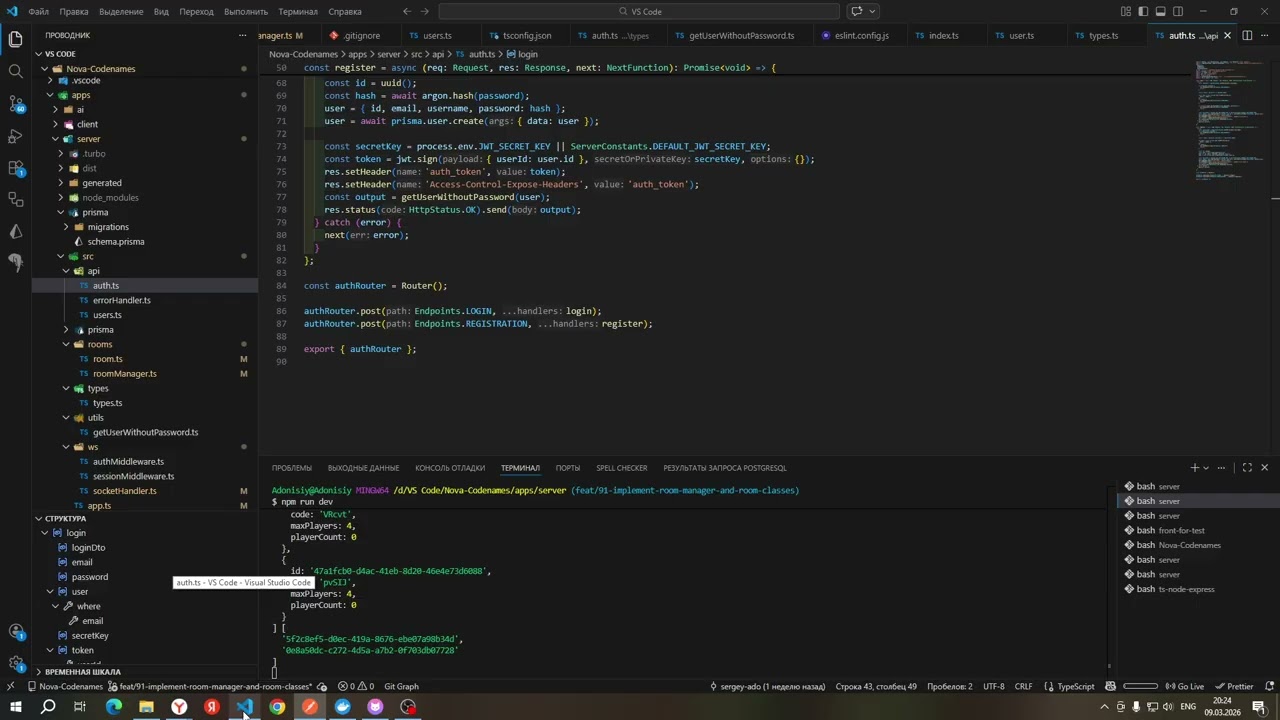Viewport: 1280px width, 720px height.
Task: Start Go Live server
Action: (x=1185, y=686)
